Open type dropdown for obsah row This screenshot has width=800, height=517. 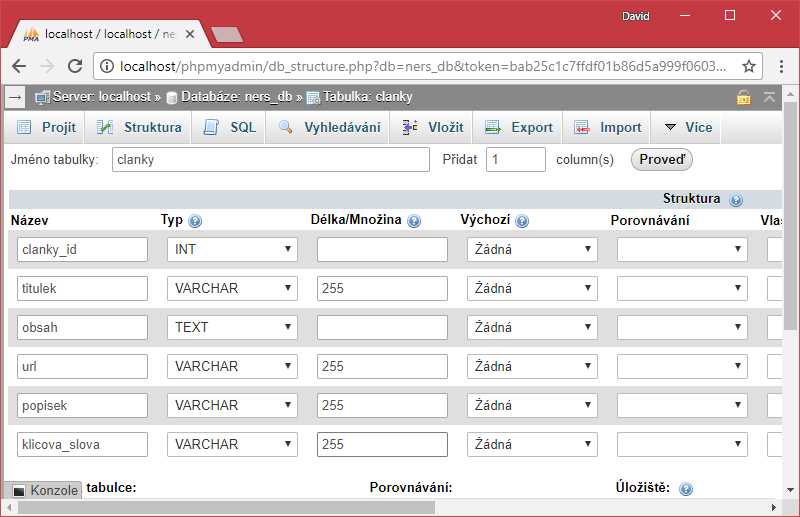[x=232, y=327]
